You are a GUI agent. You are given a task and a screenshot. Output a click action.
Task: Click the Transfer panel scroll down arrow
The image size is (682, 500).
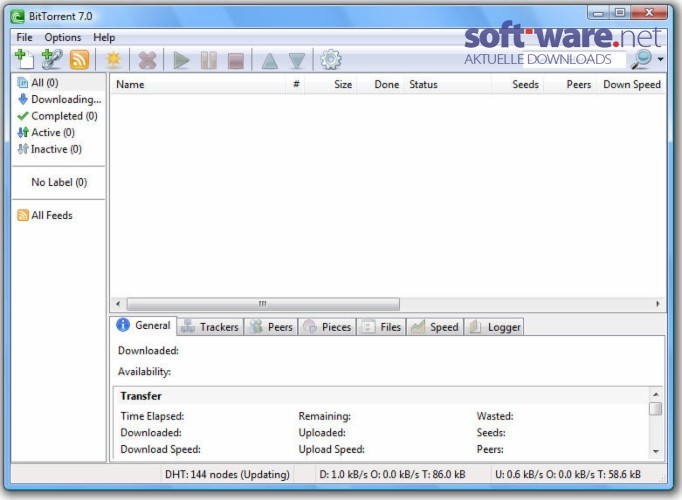coord(655,451)
